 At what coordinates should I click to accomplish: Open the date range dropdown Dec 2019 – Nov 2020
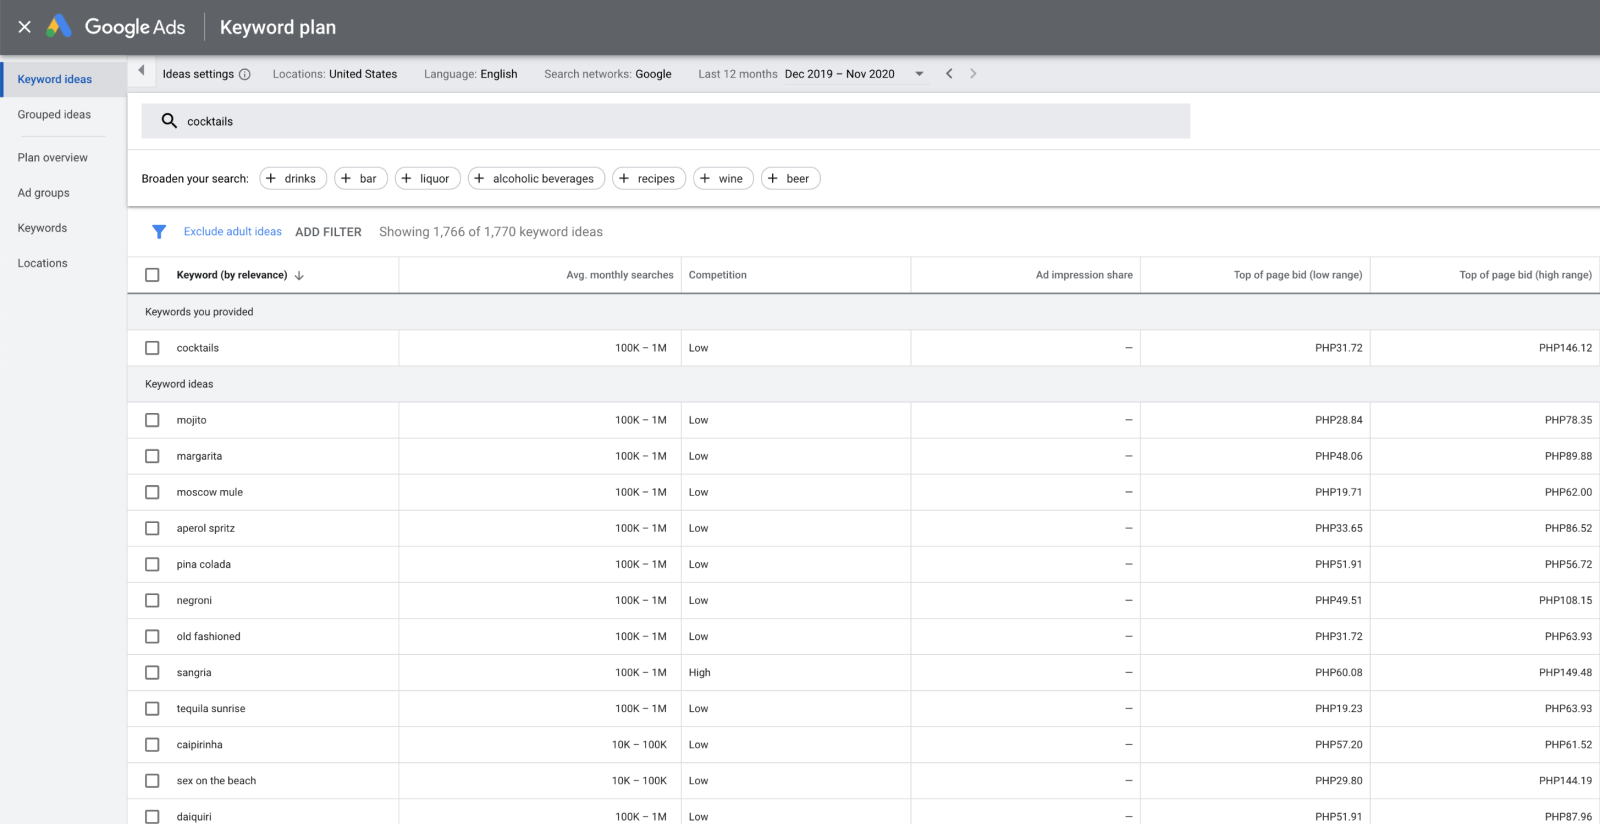(854, 74)
